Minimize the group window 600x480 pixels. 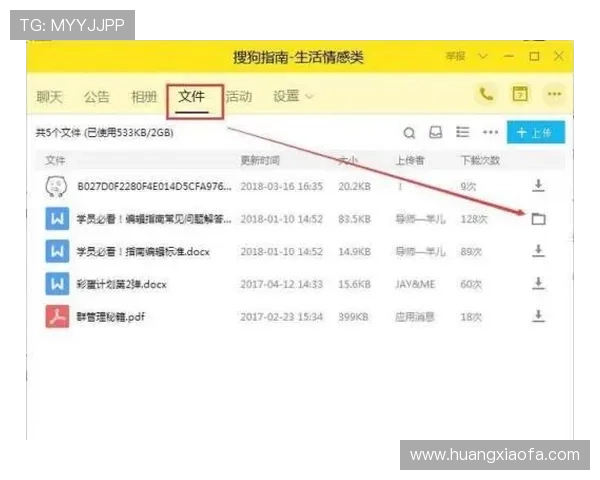pyautogui.click(x=509, y=56)
